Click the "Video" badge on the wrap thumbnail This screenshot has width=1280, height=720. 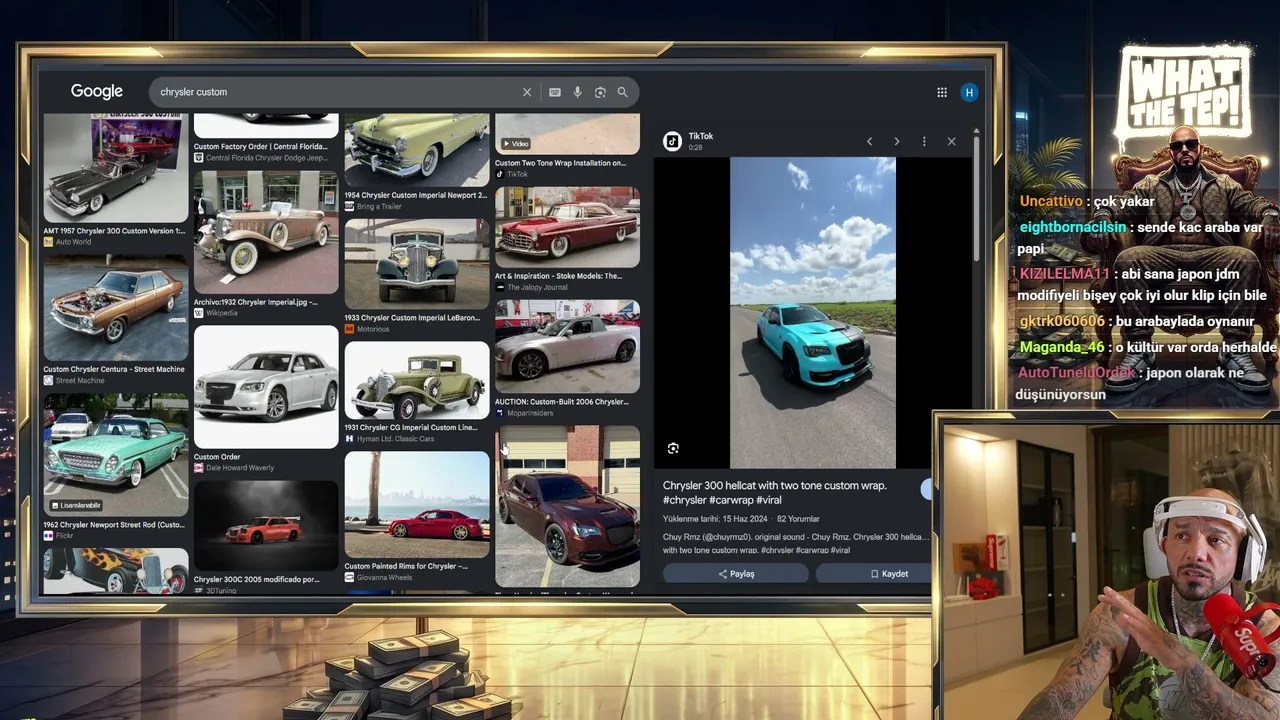click(515, 144)
